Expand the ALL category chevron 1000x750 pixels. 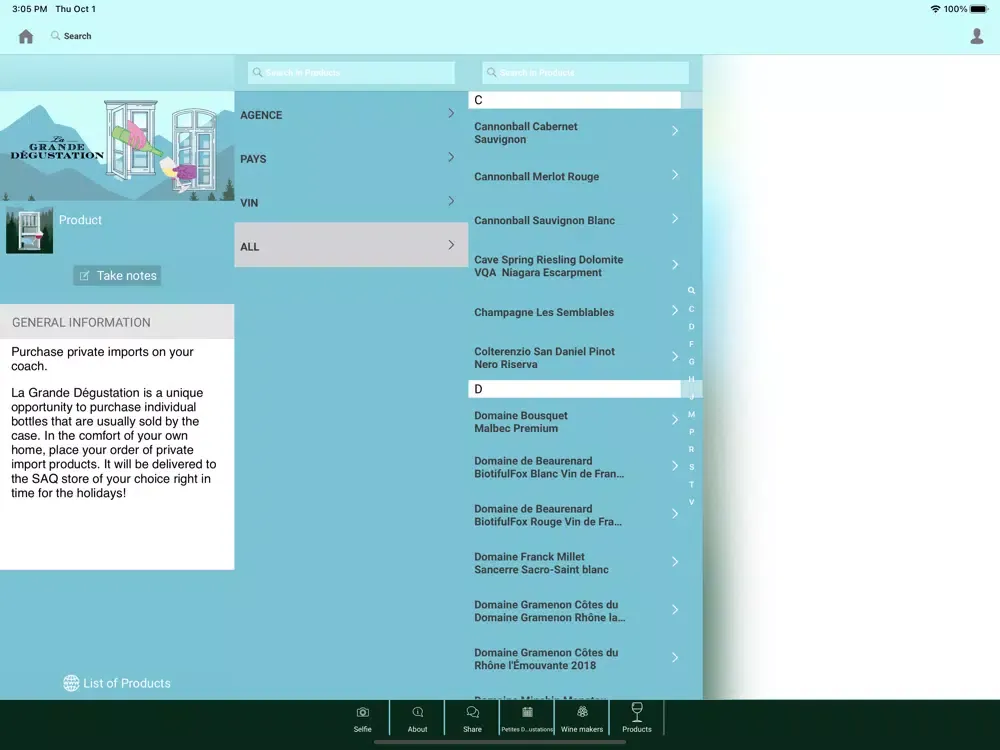coord(451,245)
